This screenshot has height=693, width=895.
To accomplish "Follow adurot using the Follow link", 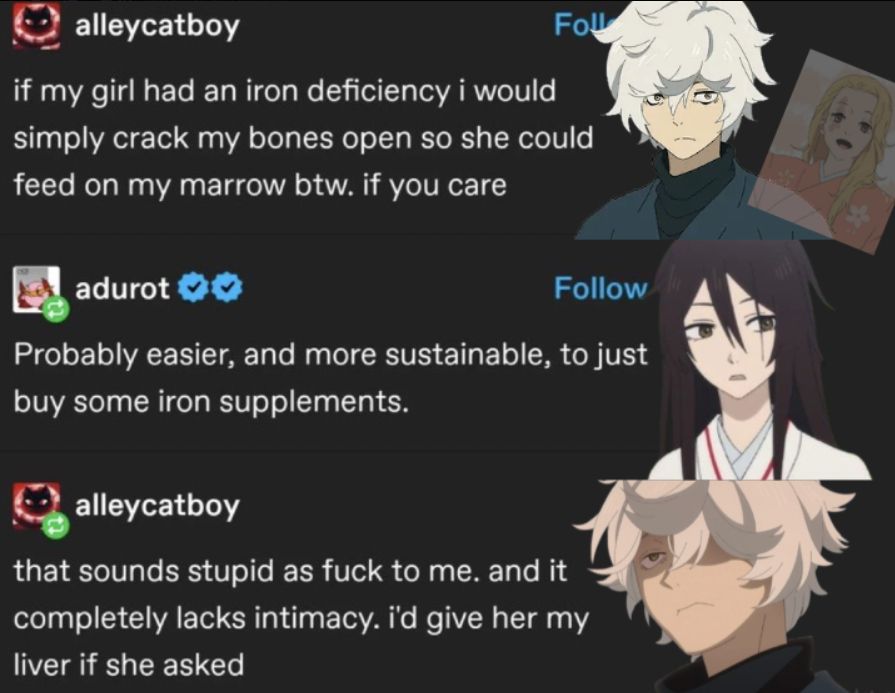I will tap(600, 288).
